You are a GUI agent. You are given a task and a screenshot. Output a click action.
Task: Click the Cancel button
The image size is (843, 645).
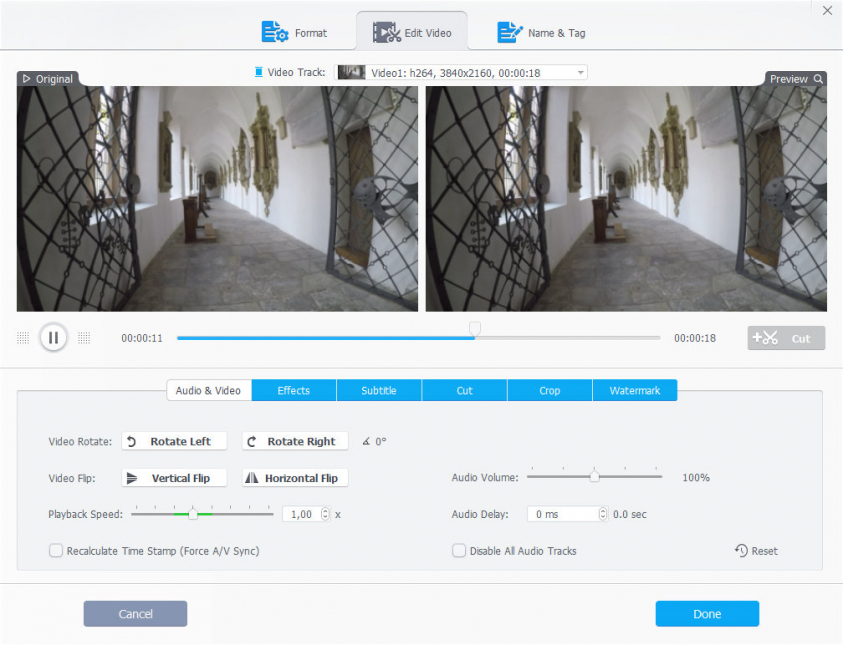(135, 614)
